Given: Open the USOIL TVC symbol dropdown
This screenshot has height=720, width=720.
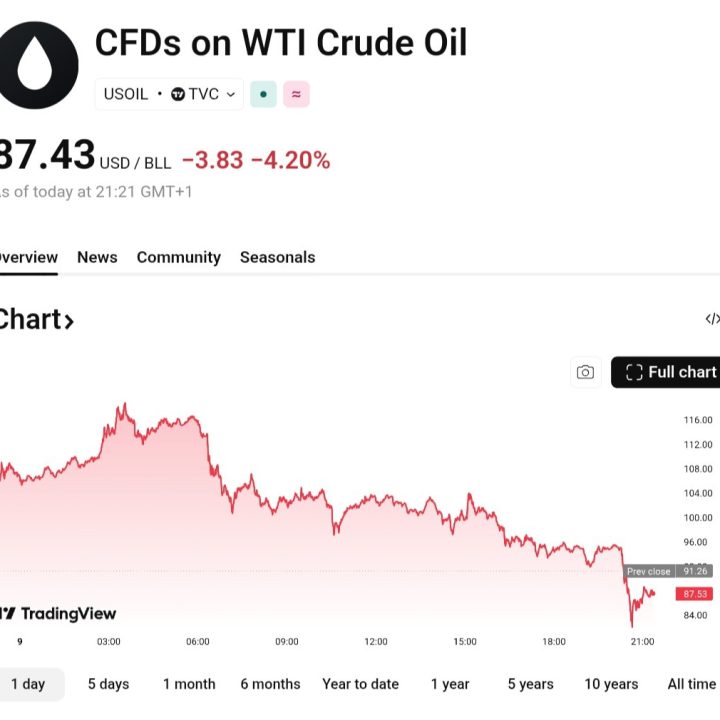Looking at the screenshot, I should pos(169,94).
